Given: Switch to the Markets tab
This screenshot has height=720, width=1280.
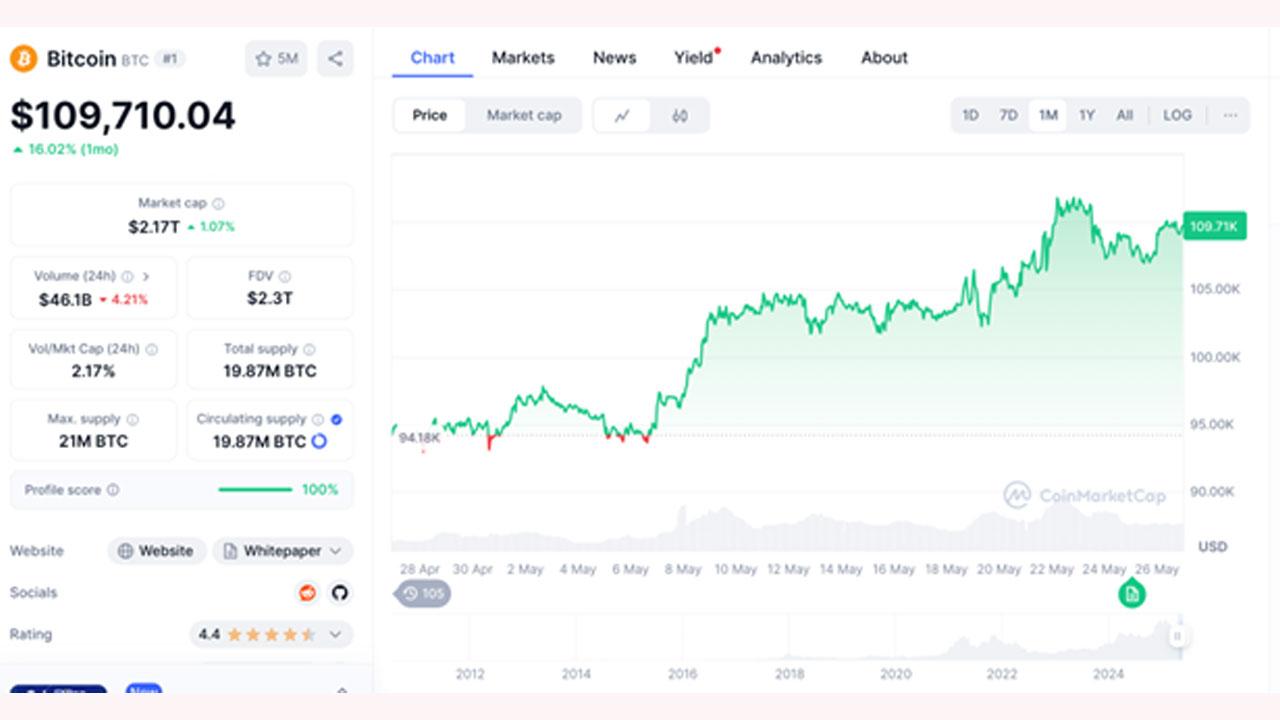Looking at the screenshot, I should (523, 58).
